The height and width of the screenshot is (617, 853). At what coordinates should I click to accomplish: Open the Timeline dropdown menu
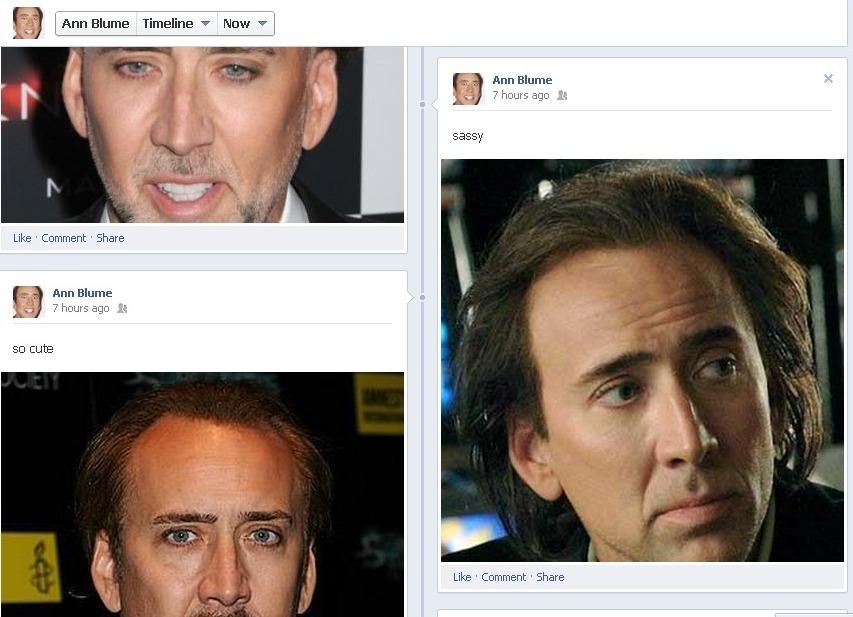point(176,24)
